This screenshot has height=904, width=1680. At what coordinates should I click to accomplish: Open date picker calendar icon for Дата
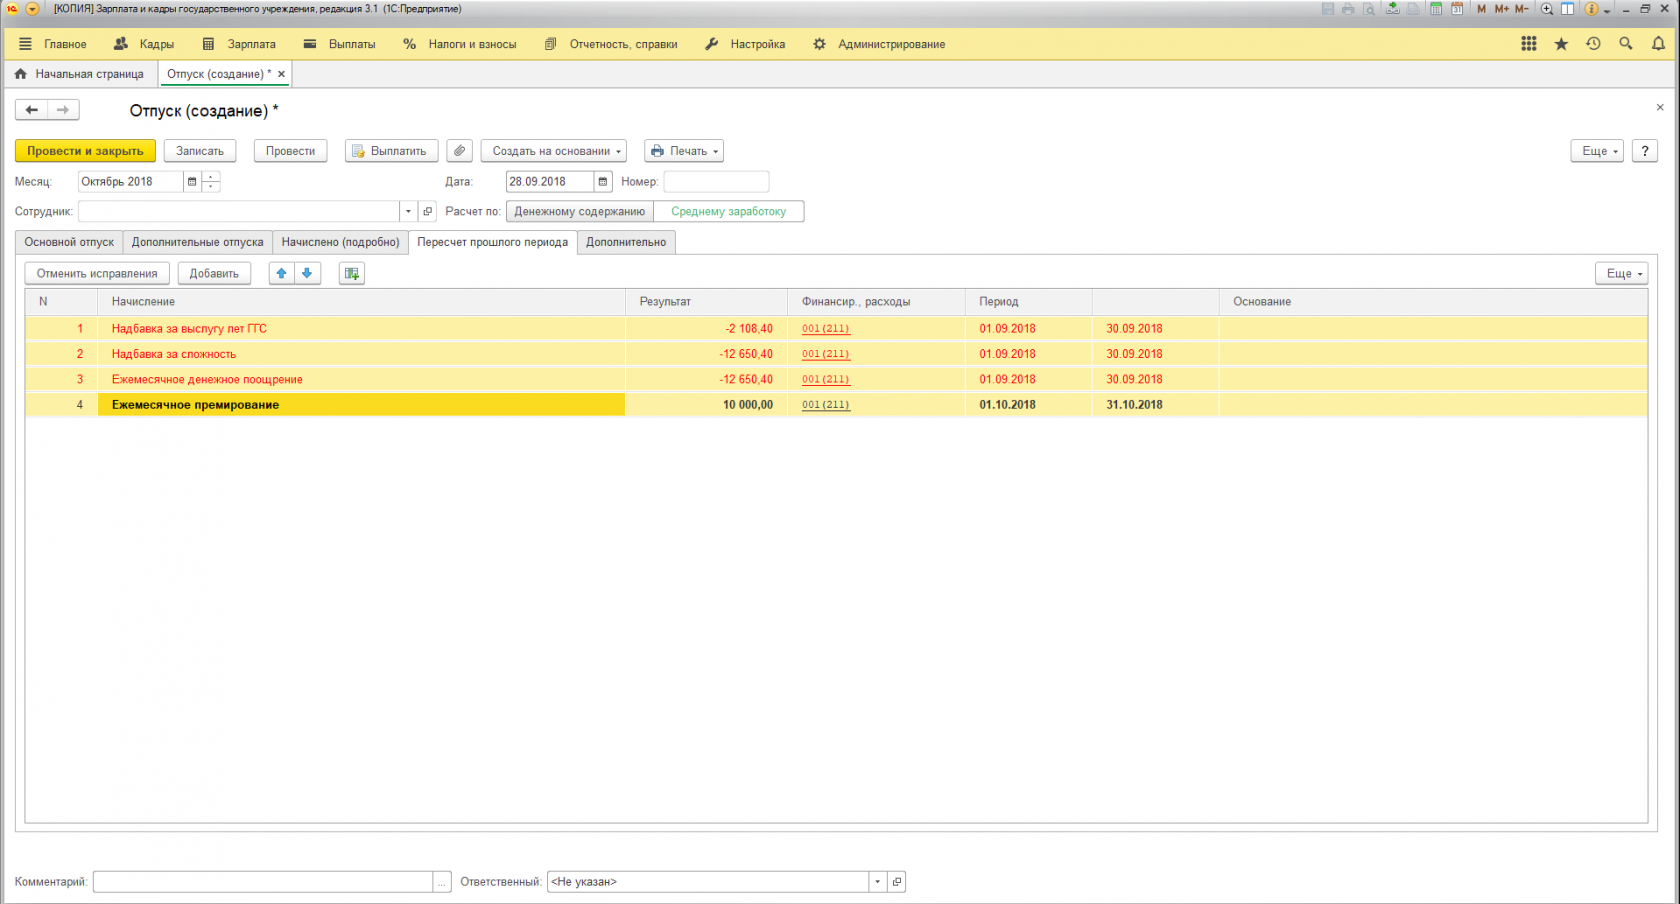(603, 182)
